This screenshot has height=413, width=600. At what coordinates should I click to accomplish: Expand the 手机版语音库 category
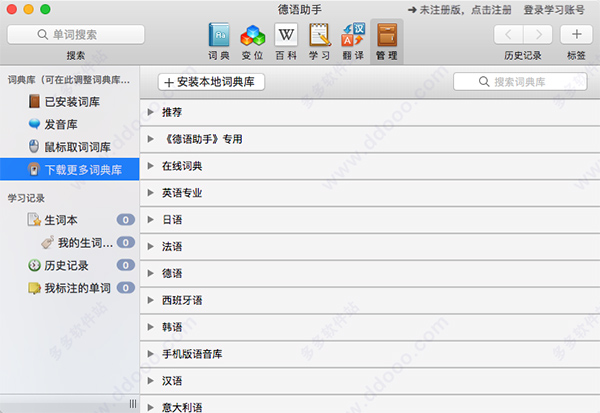[151, 354]
